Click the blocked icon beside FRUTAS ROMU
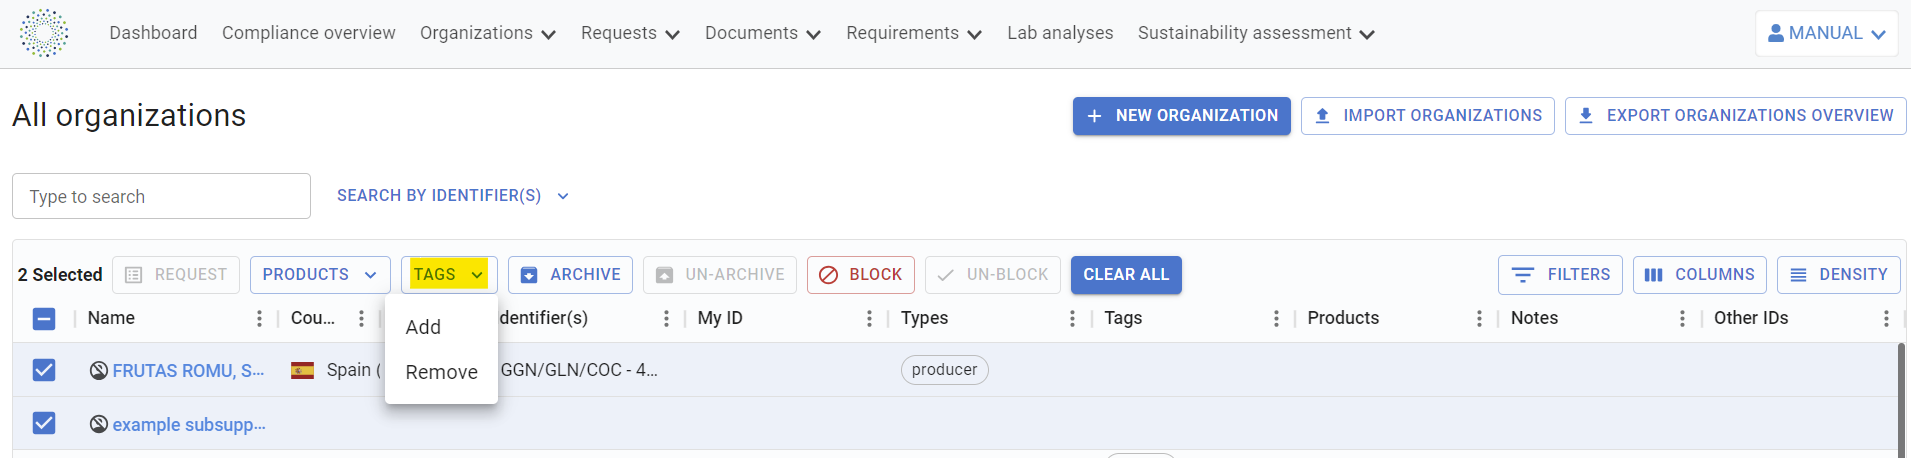 pyautogui.click(x=99, y=370)
